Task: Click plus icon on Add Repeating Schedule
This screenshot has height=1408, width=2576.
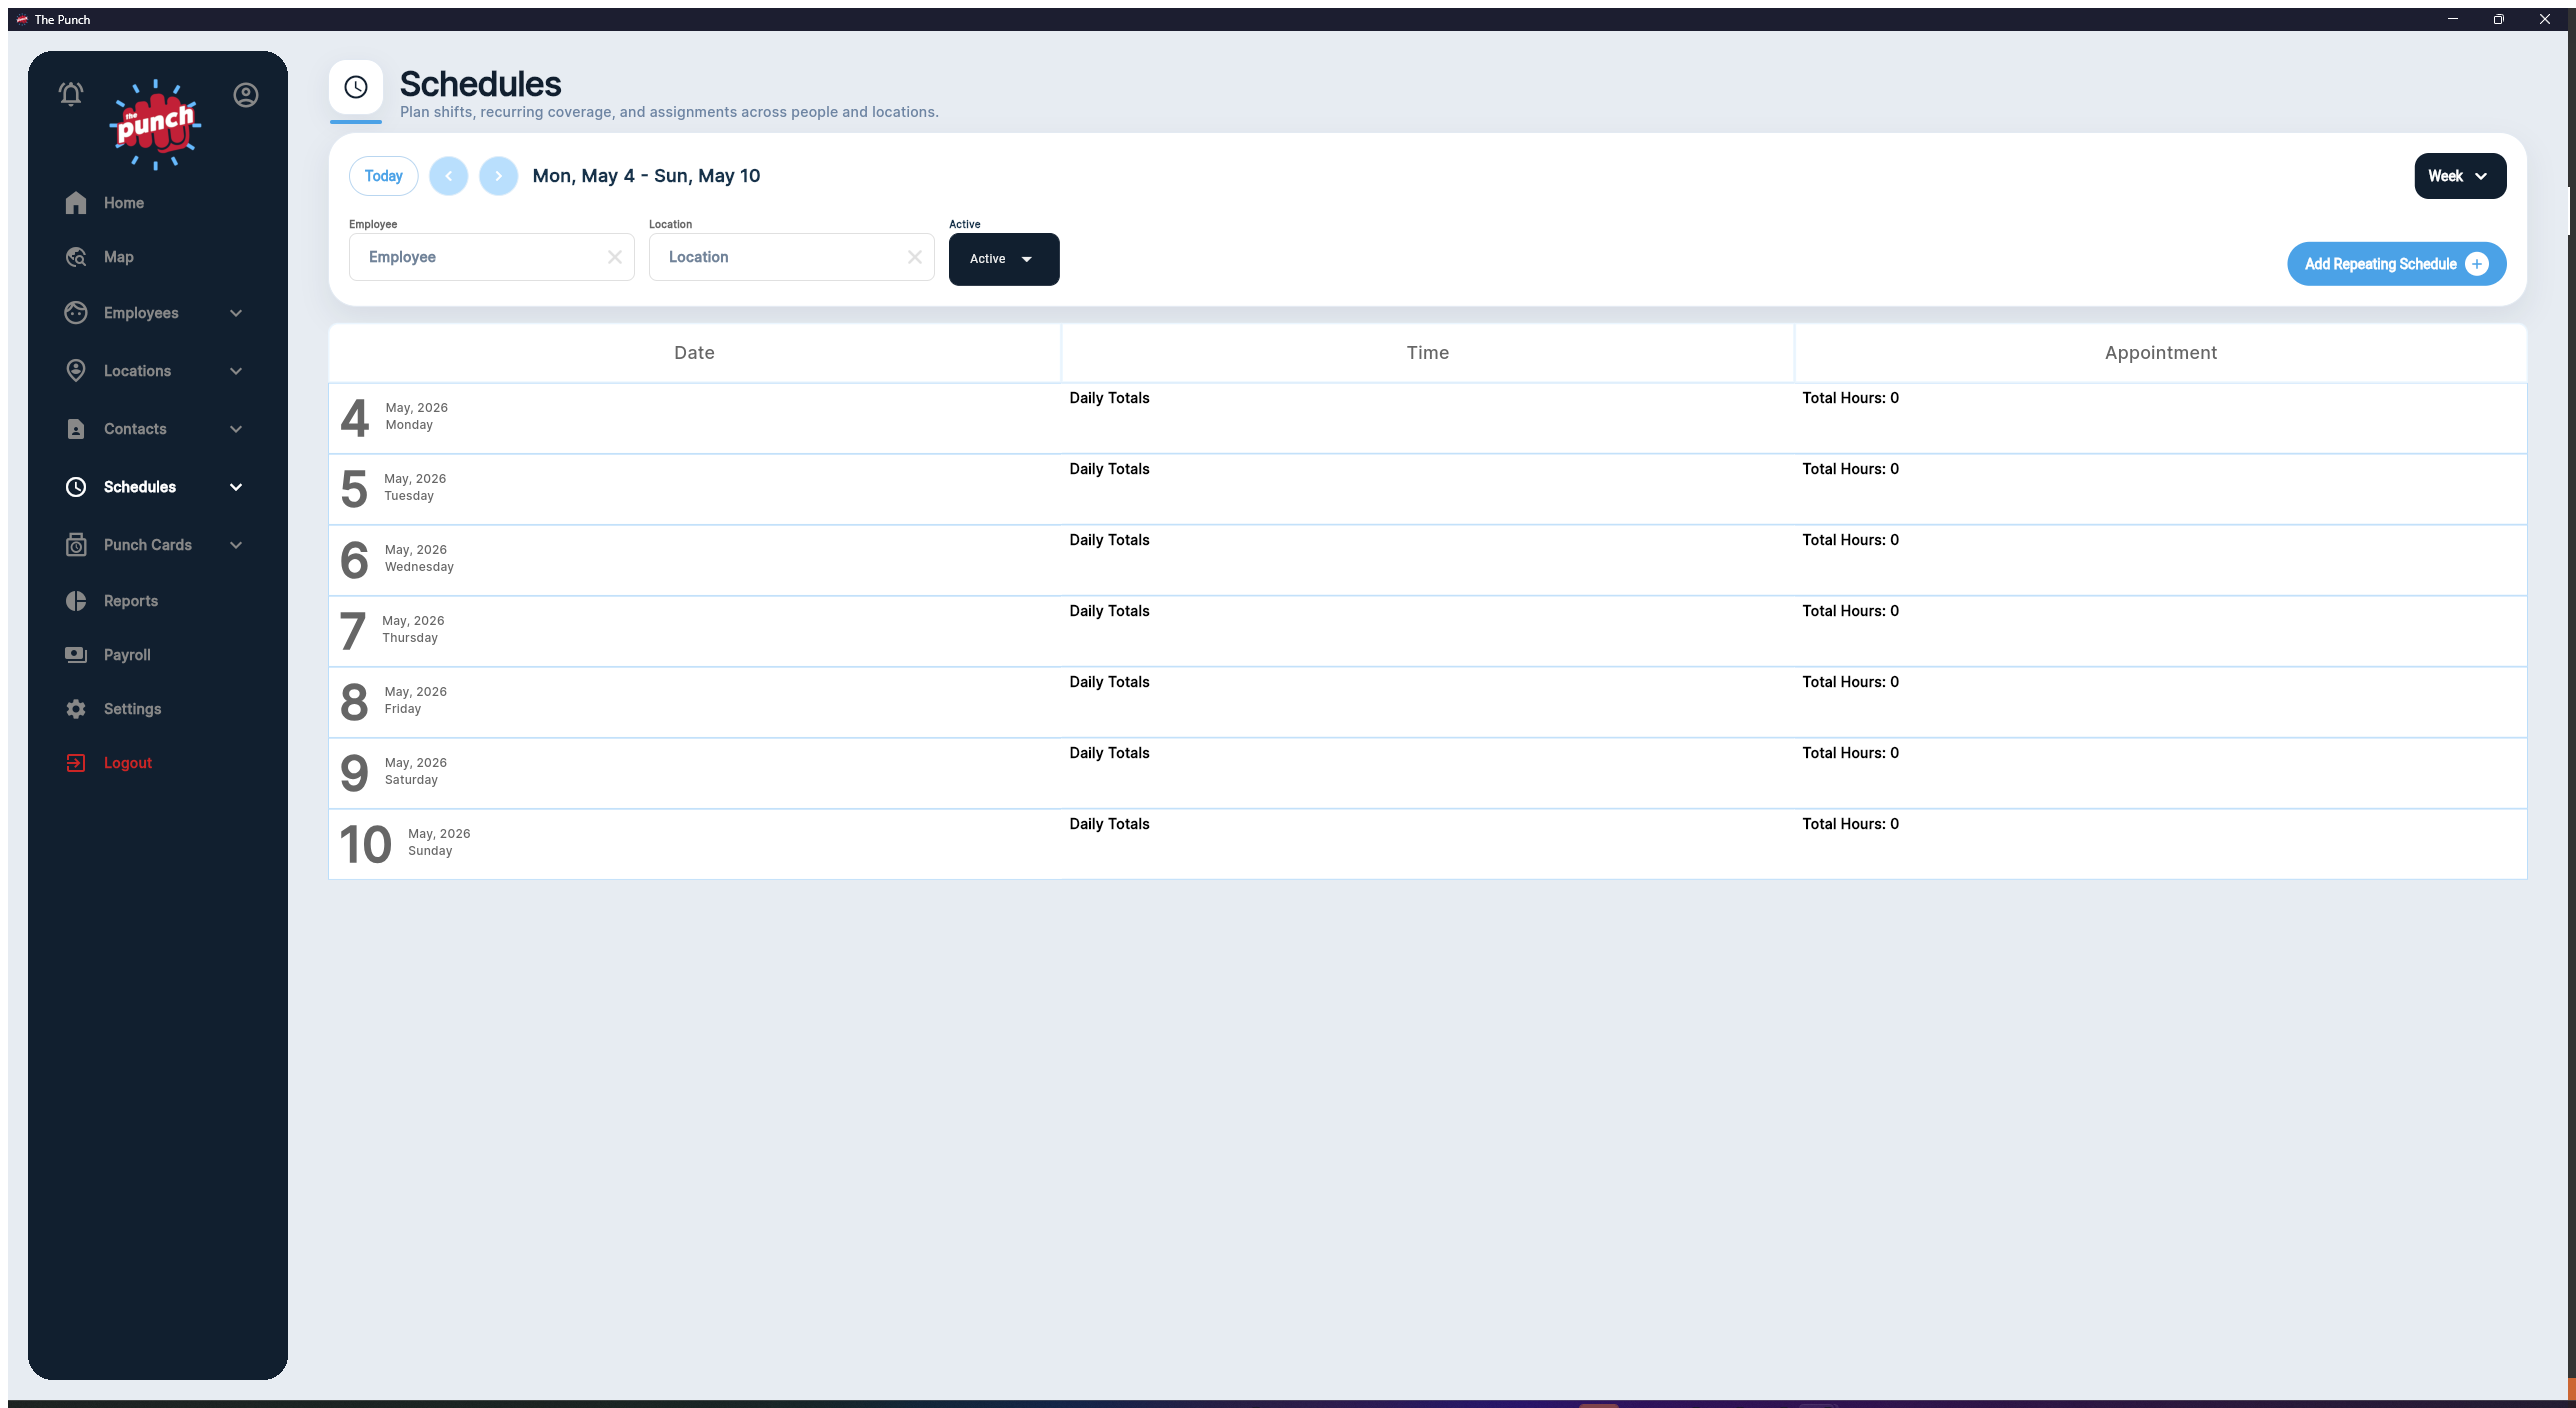Action: click(x=2477, y=264)
